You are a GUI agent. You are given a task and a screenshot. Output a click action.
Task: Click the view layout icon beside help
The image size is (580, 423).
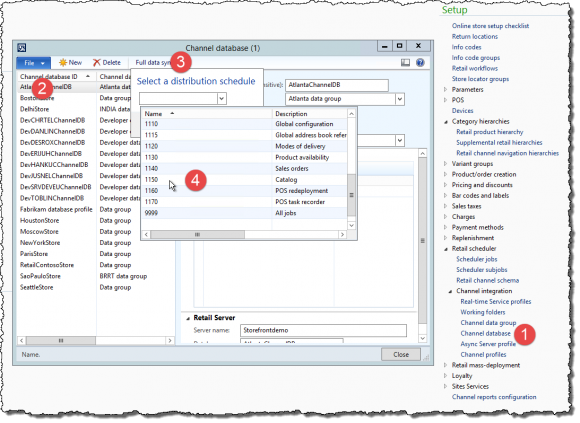[405, 63]
